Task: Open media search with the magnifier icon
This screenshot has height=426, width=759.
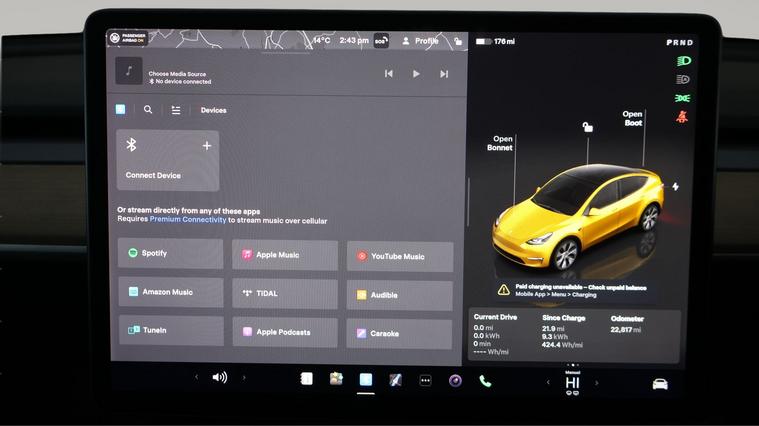Action: point(148,110)
